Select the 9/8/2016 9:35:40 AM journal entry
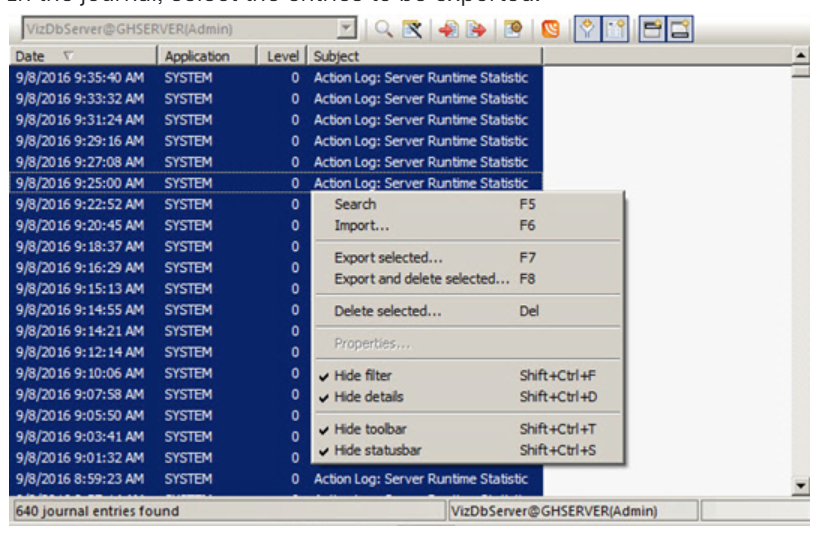Image resolution: width=837 pixels, height=533 pixels. coord(276,78)
